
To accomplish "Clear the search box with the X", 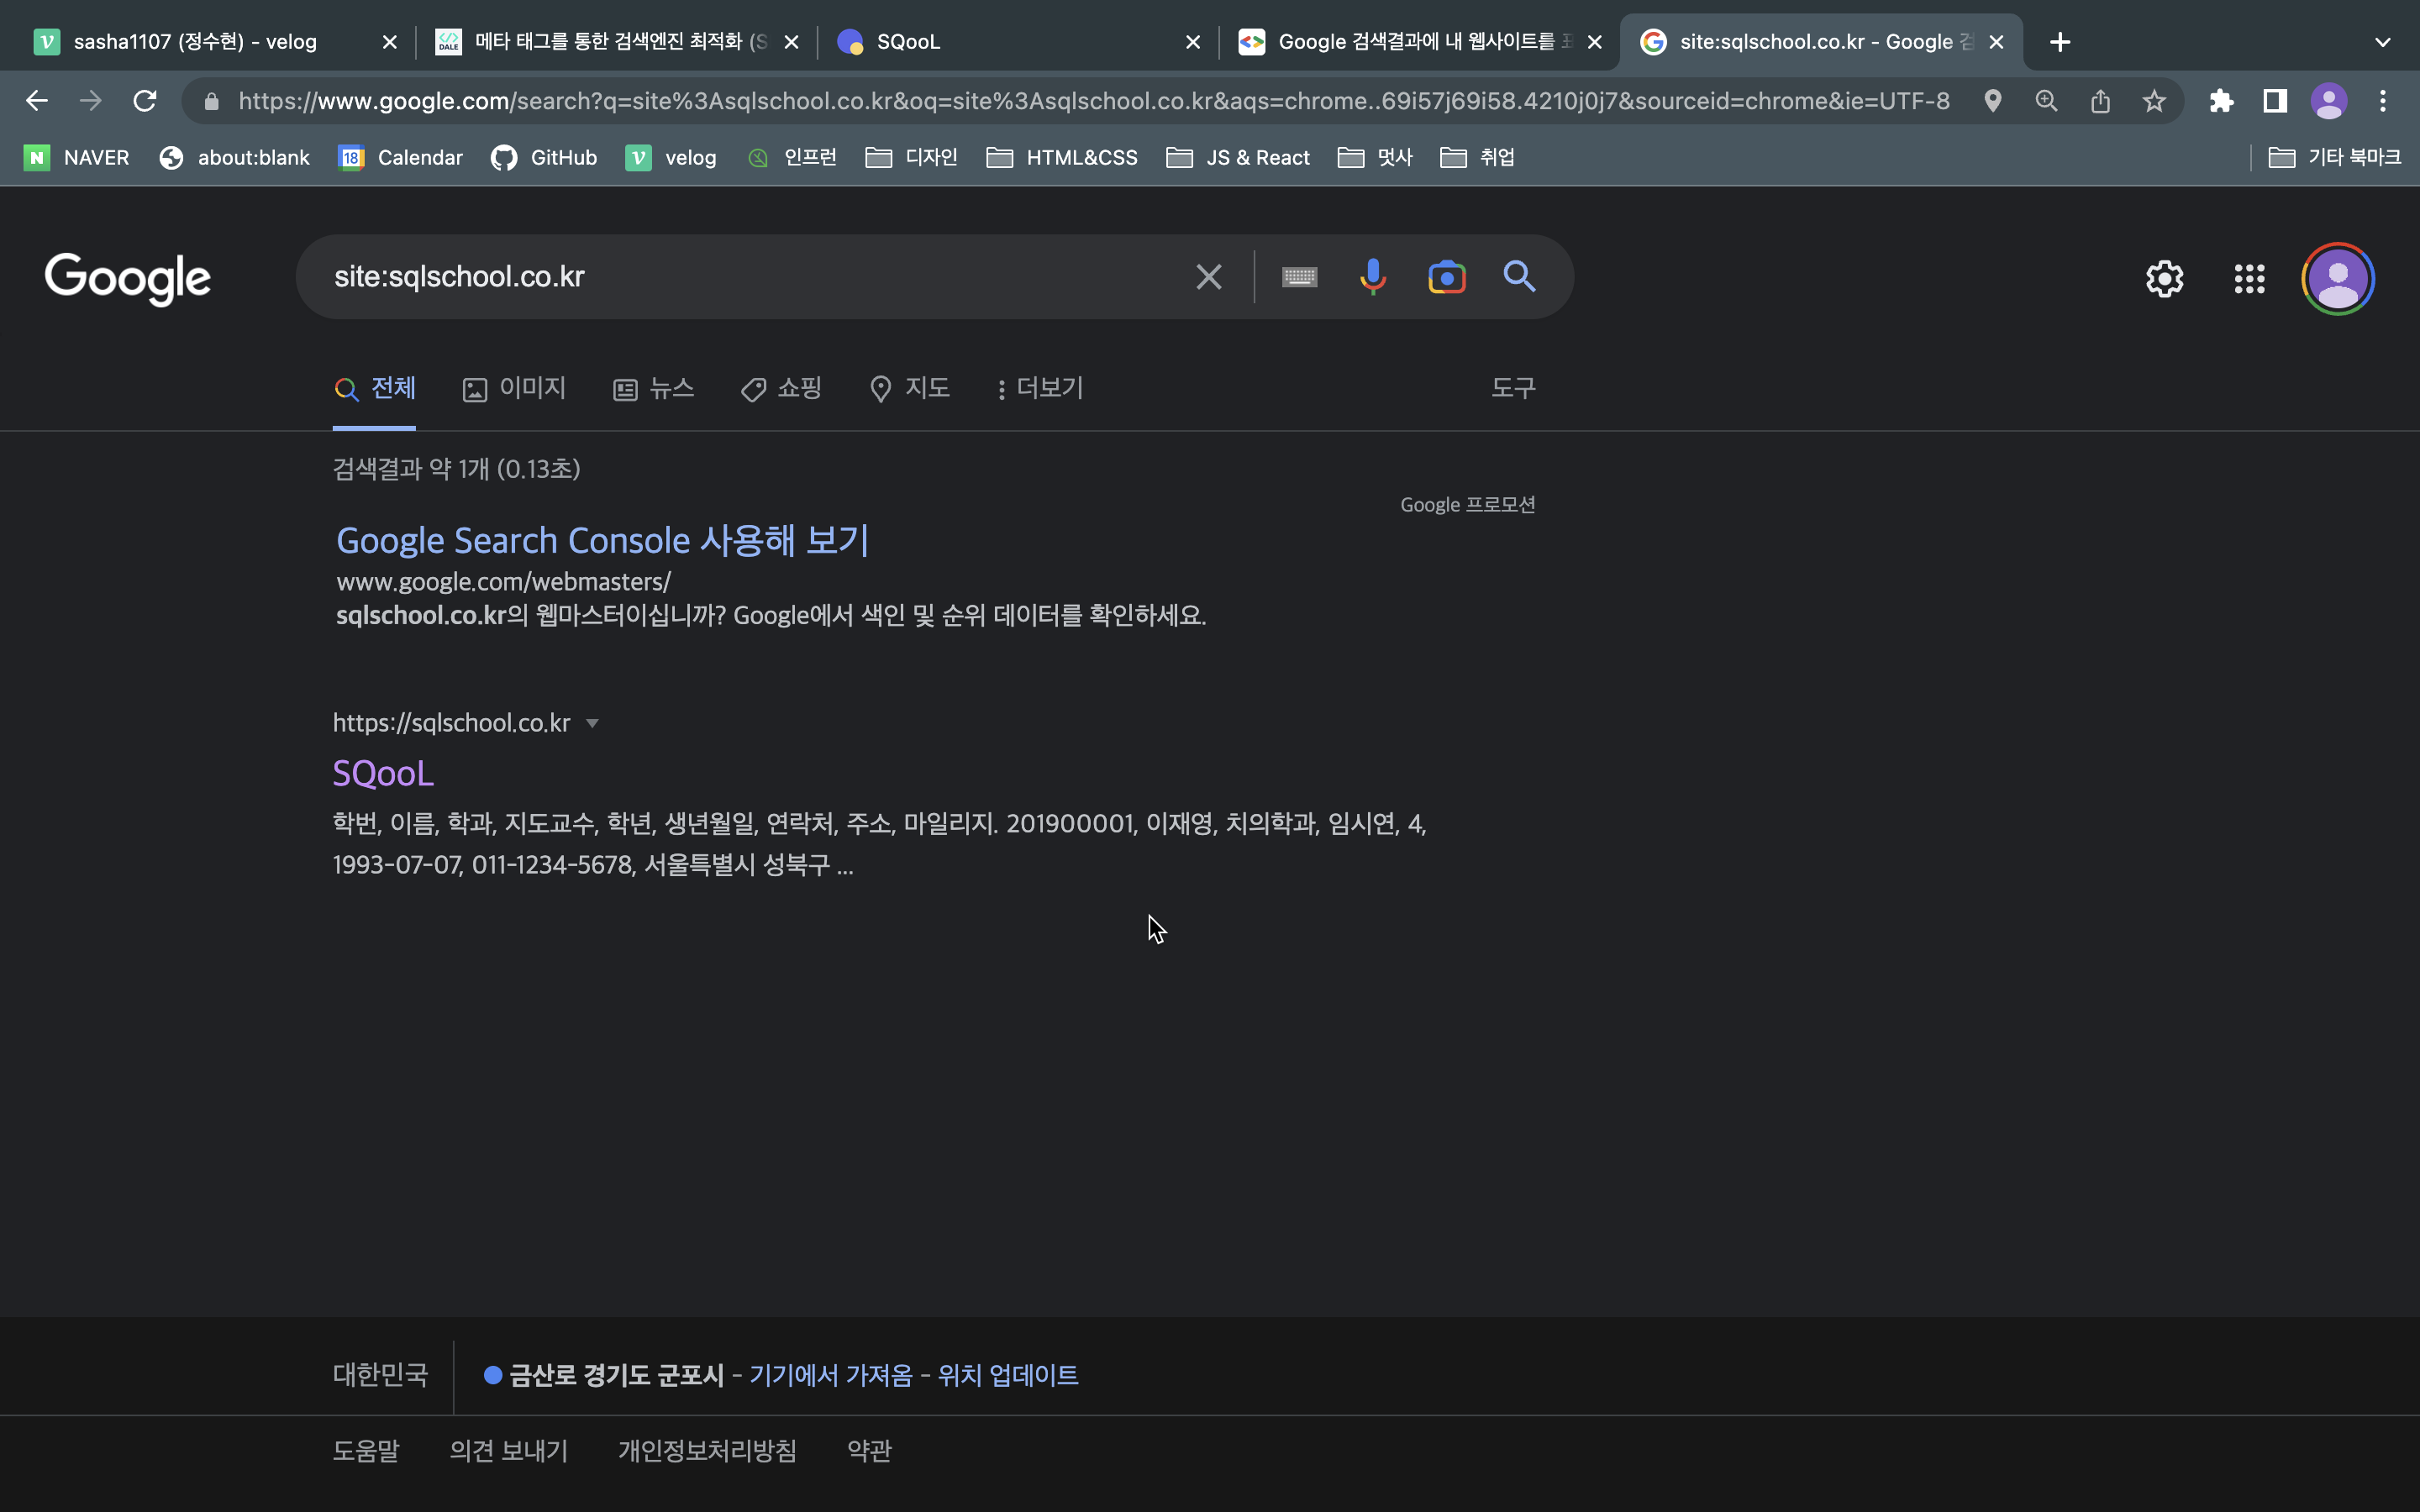I will [1209, 277].
